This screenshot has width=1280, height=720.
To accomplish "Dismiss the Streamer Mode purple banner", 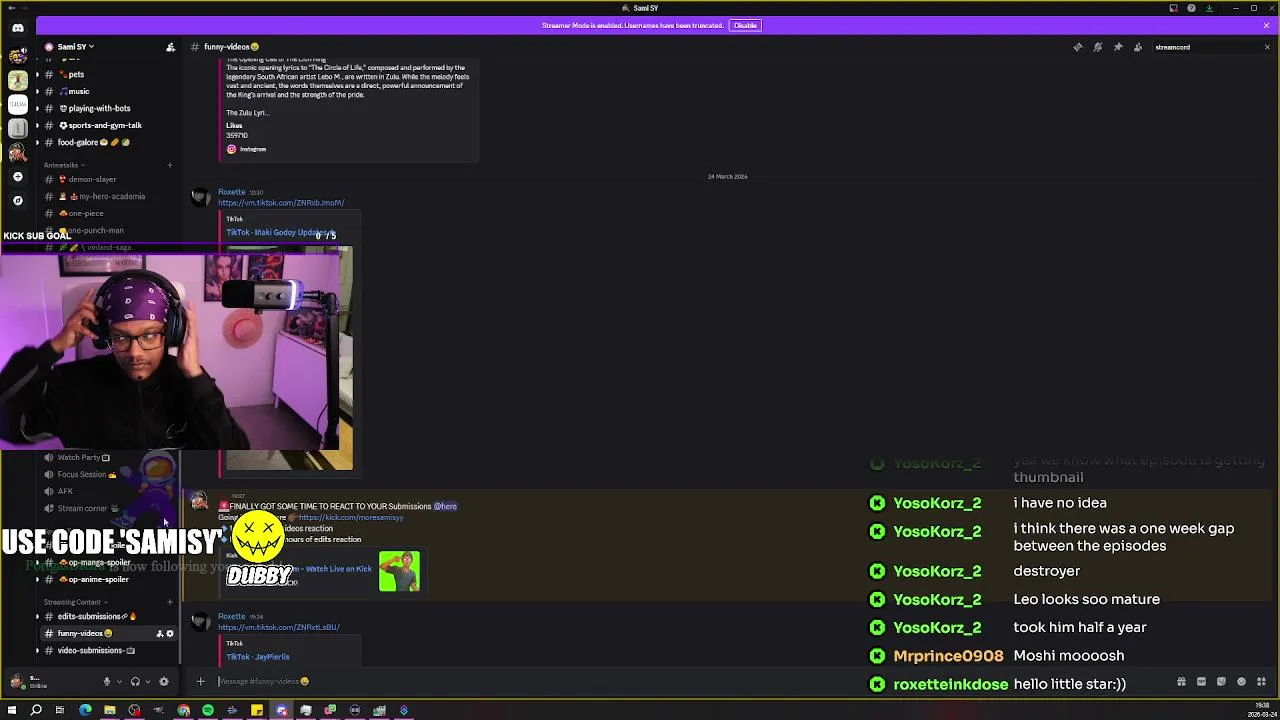I will click(x=1266, y=25).
